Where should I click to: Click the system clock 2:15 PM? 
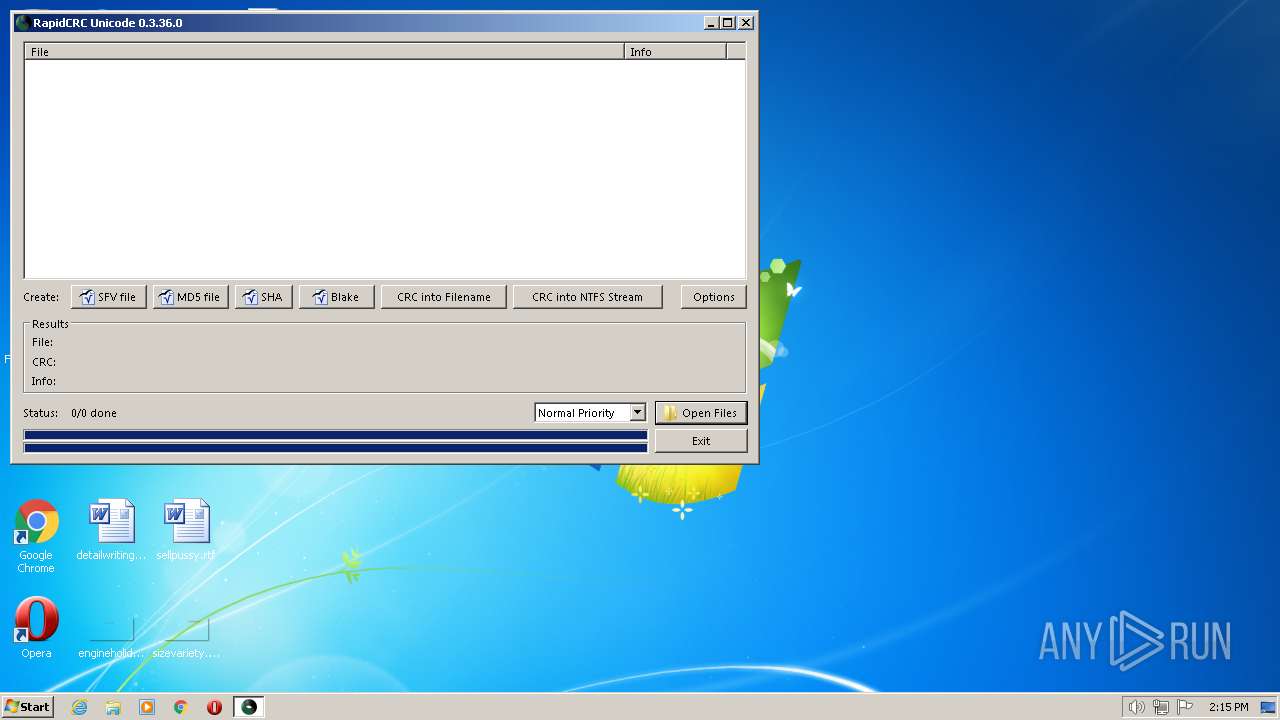pos(1228,707)
